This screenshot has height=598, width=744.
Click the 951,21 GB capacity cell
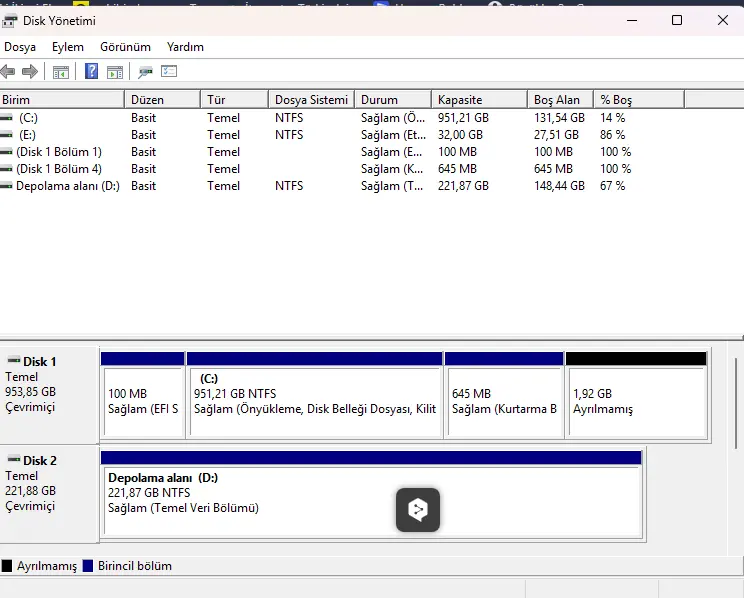tap(463, 118)
